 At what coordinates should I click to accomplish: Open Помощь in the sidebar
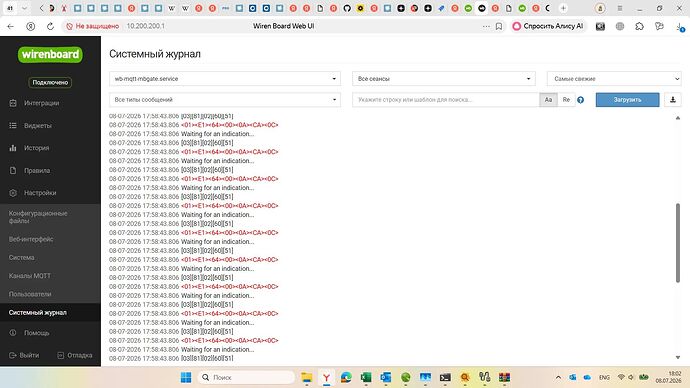(x=37, y=333)
